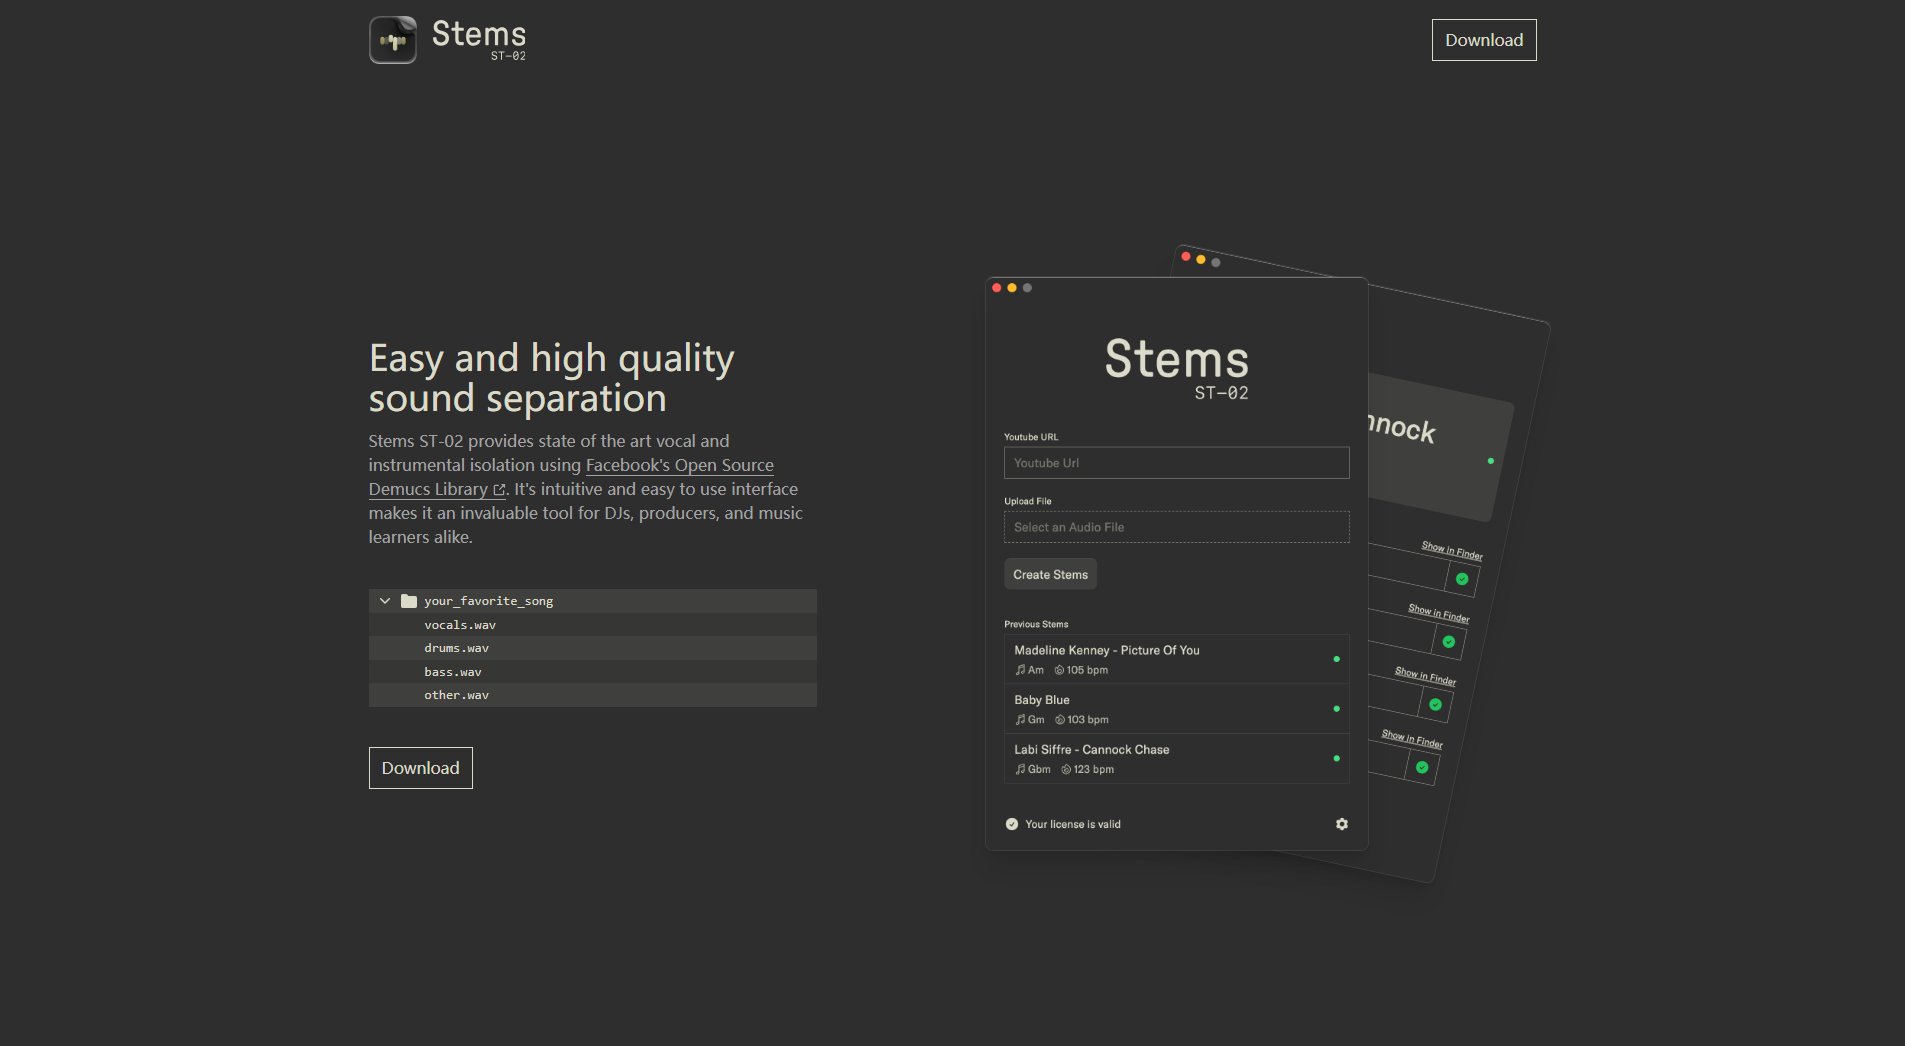Screen dimensions: 1905x1046
Task: Click the license valid checkmark icon
Action: [x=1012, y=824]
